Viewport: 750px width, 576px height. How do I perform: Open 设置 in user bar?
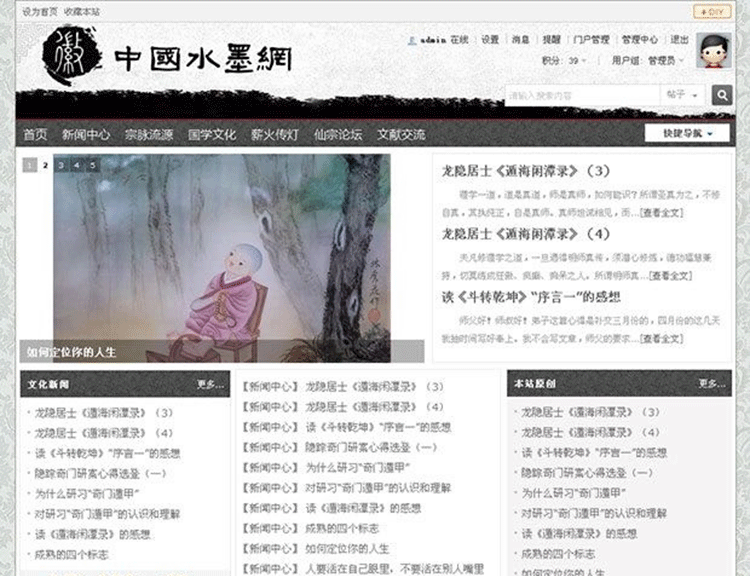(x=490, y=40)
